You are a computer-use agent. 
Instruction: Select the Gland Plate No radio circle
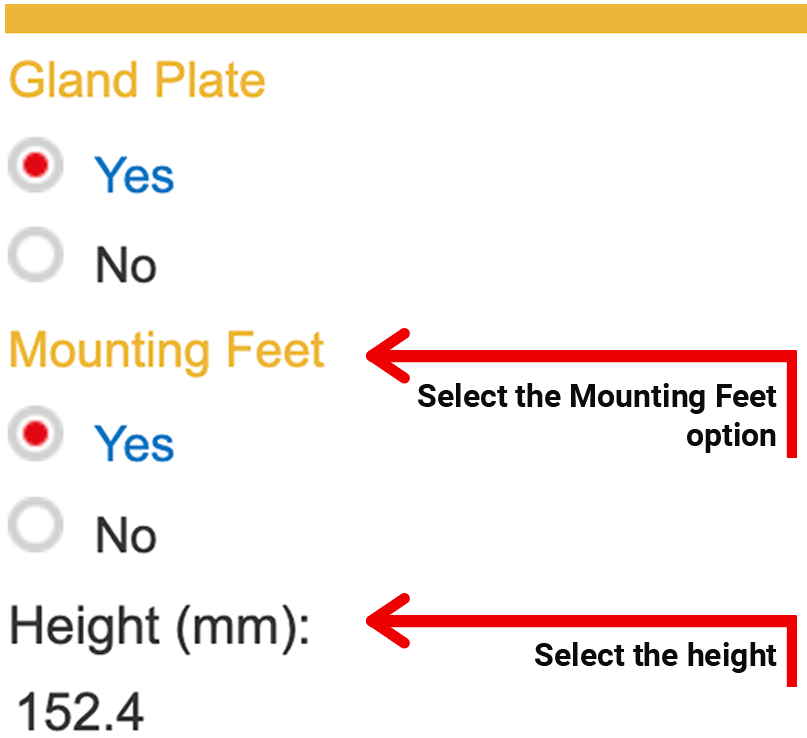[x=35, y=257]
